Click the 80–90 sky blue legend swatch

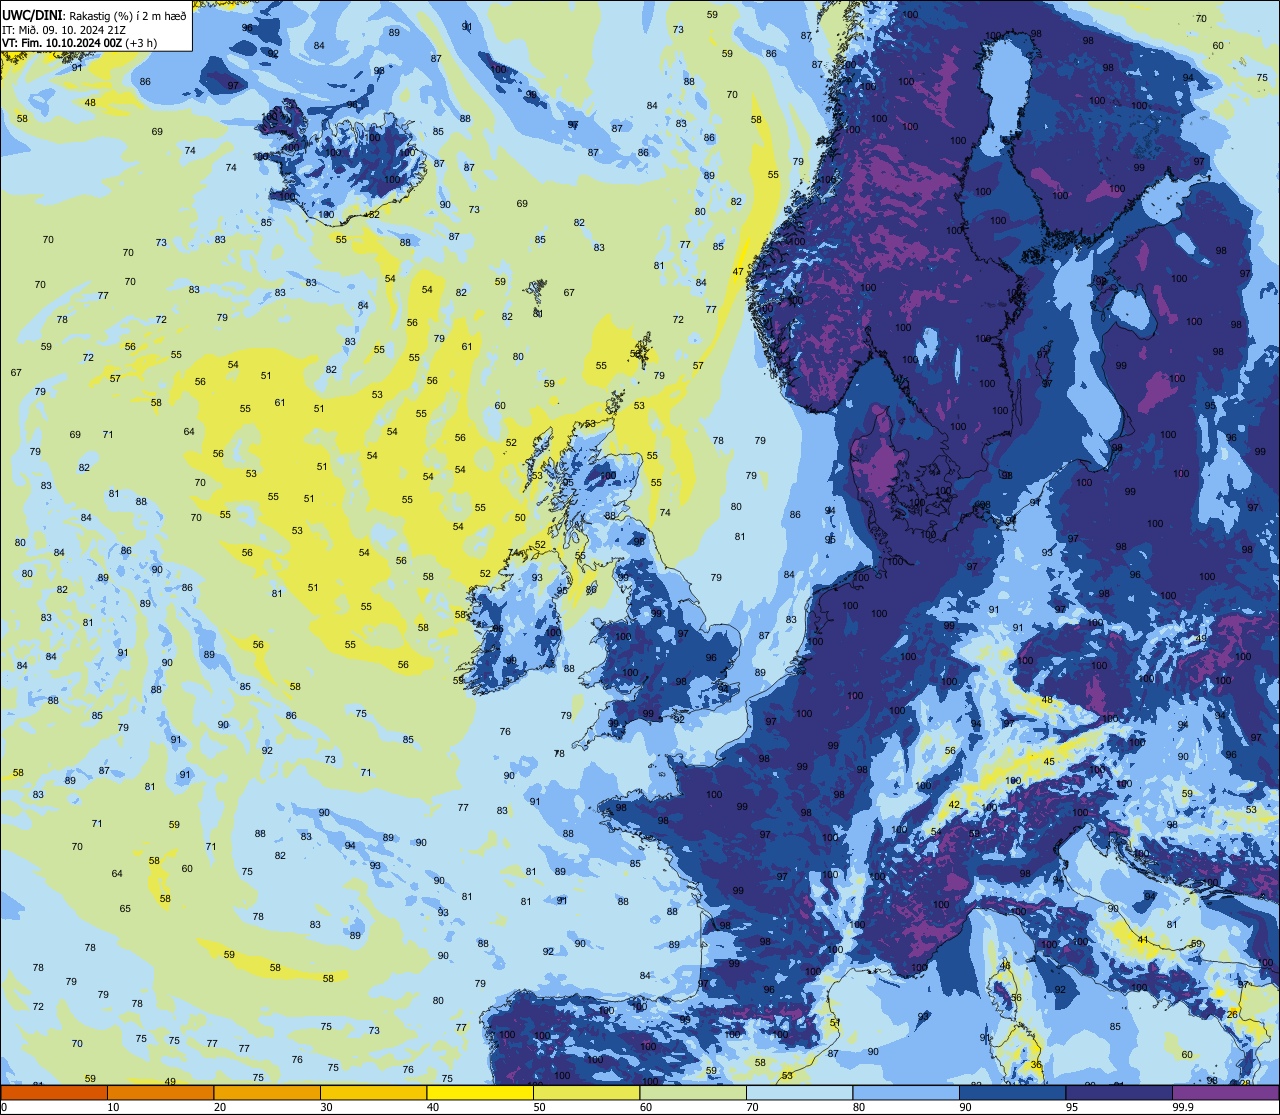click(x=906, y=1092)
